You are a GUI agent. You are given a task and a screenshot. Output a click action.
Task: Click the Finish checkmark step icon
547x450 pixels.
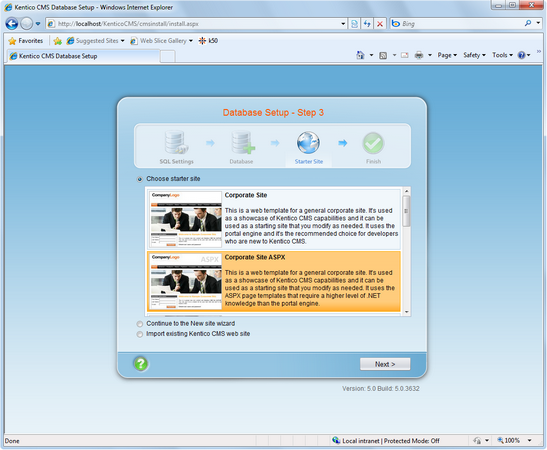click(373, 143)
